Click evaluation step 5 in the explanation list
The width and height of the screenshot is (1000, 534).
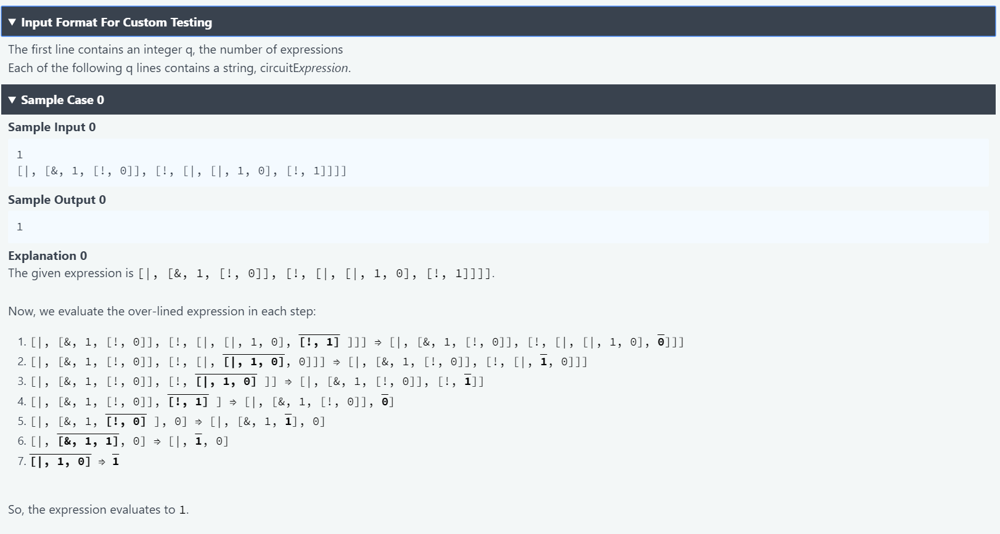click(172, 421)
